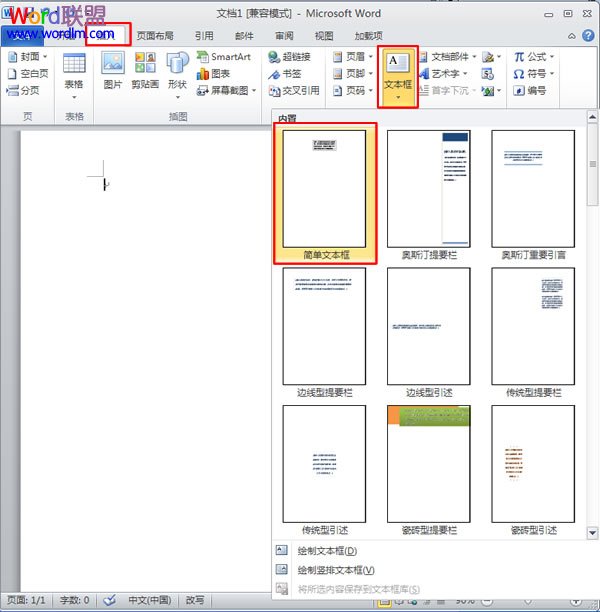The width and height of the screenshot is (600, 612).
Task: Insert a SmartArt graphic
Action: (224, 57)
